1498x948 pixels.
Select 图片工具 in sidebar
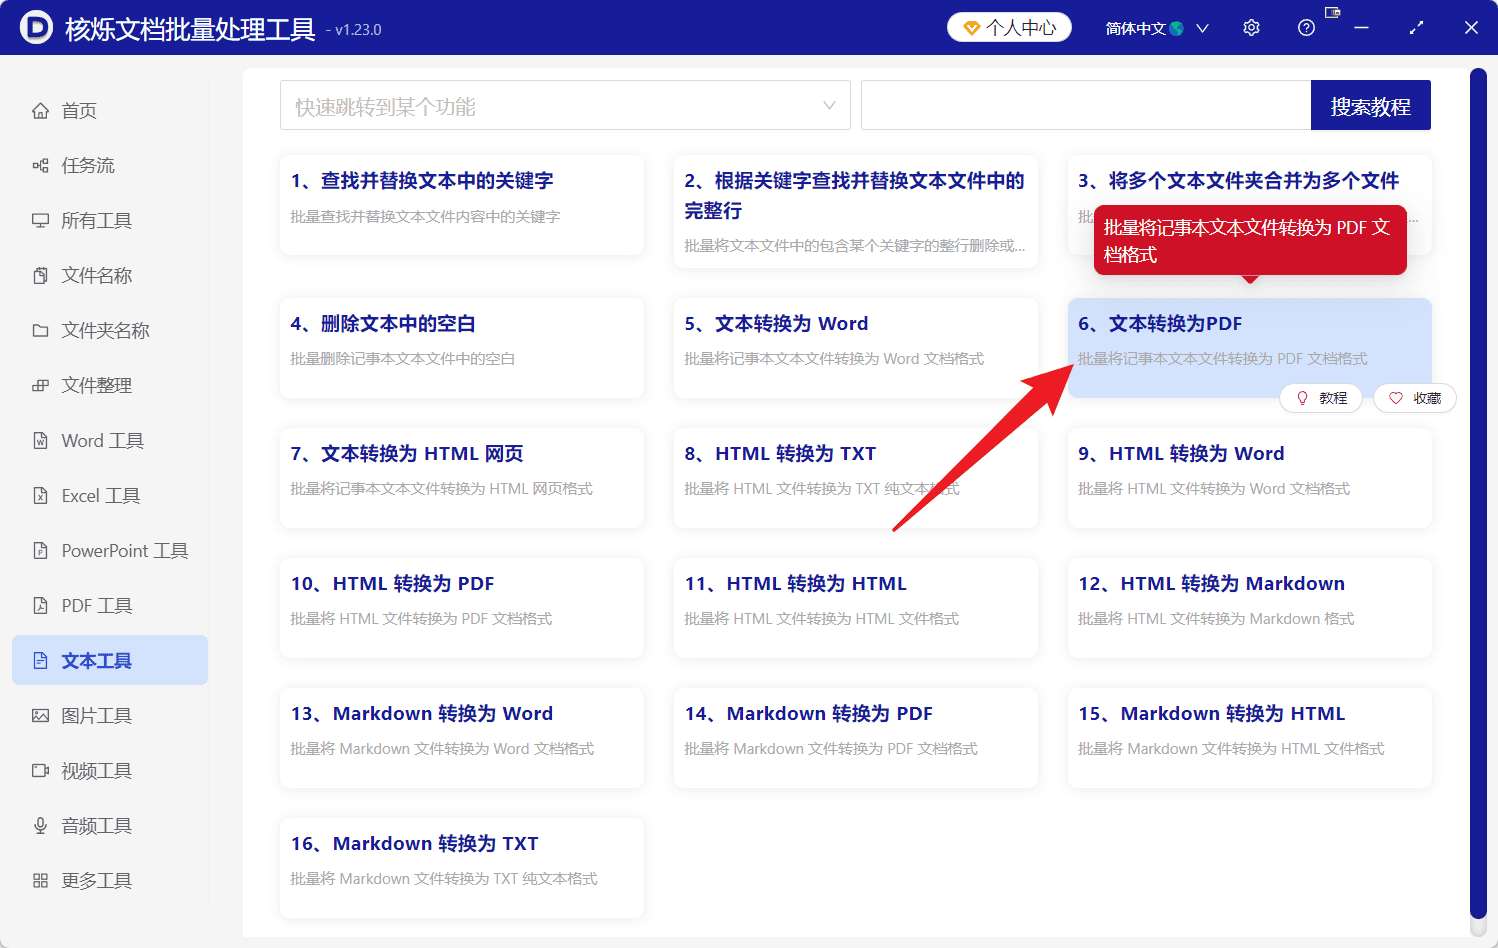110,715
